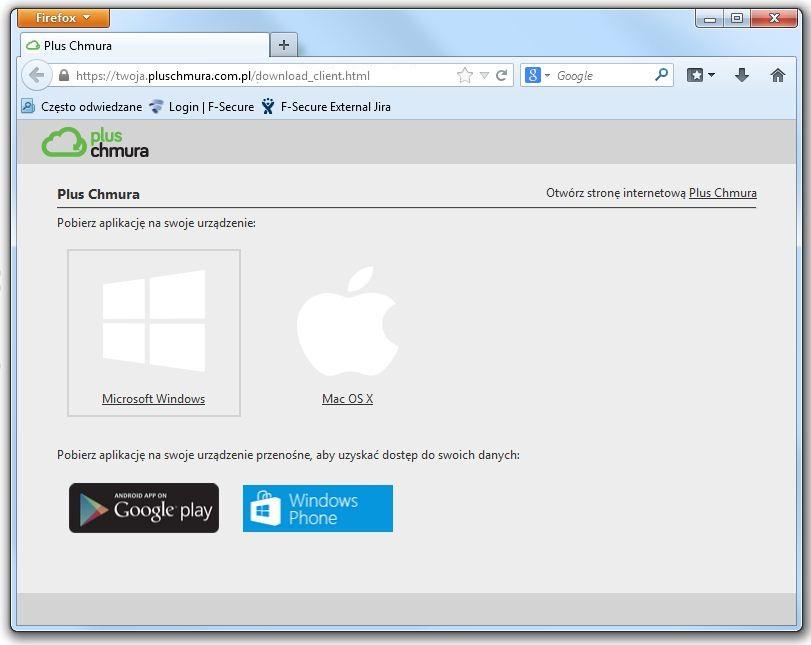Bookmark this page with the star icon
The image size is (811, 645).
pyautogui.click(x=464, y=76)
